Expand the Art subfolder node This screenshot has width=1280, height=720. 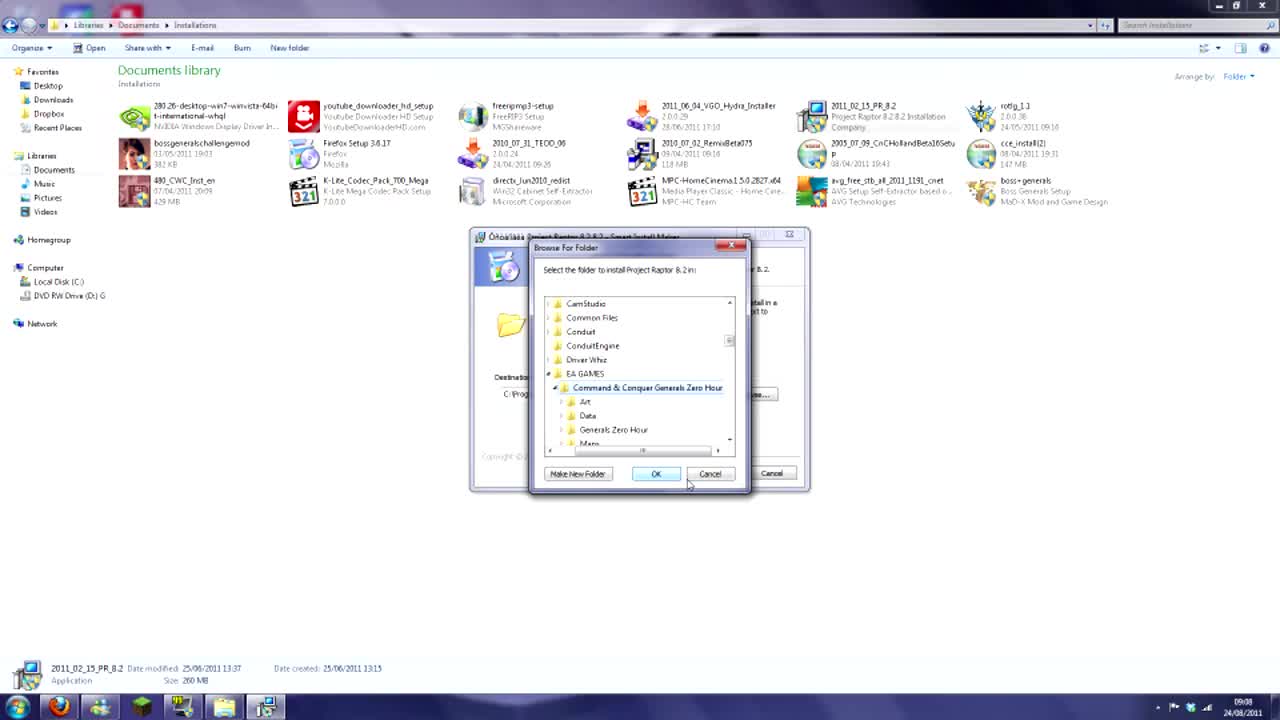(562, 402)
